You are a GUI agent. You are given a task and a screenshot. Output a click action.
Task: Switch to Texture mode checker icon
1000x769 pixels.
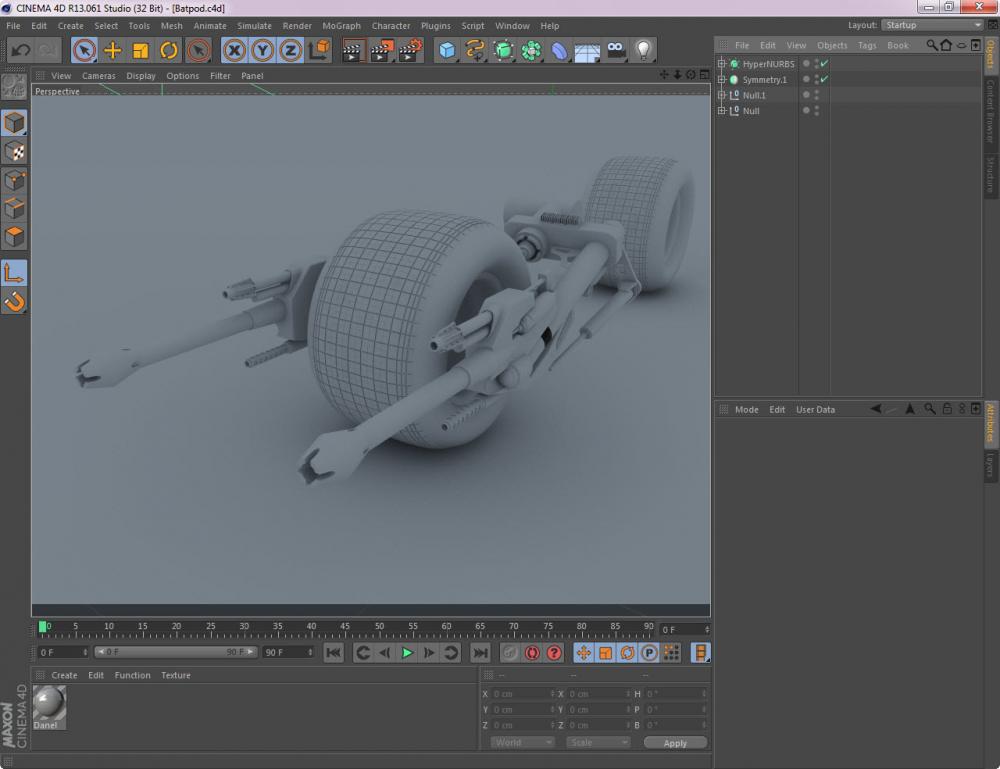click(x=14, y=152)
